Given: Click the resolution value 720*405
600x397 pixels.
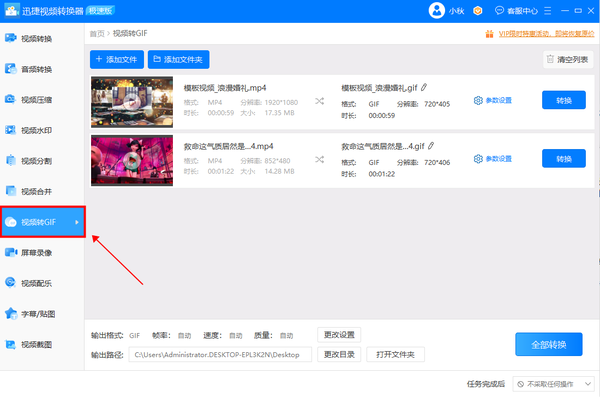Looking at the screenshot, I should pyautogui.click(x=437, y=104).
